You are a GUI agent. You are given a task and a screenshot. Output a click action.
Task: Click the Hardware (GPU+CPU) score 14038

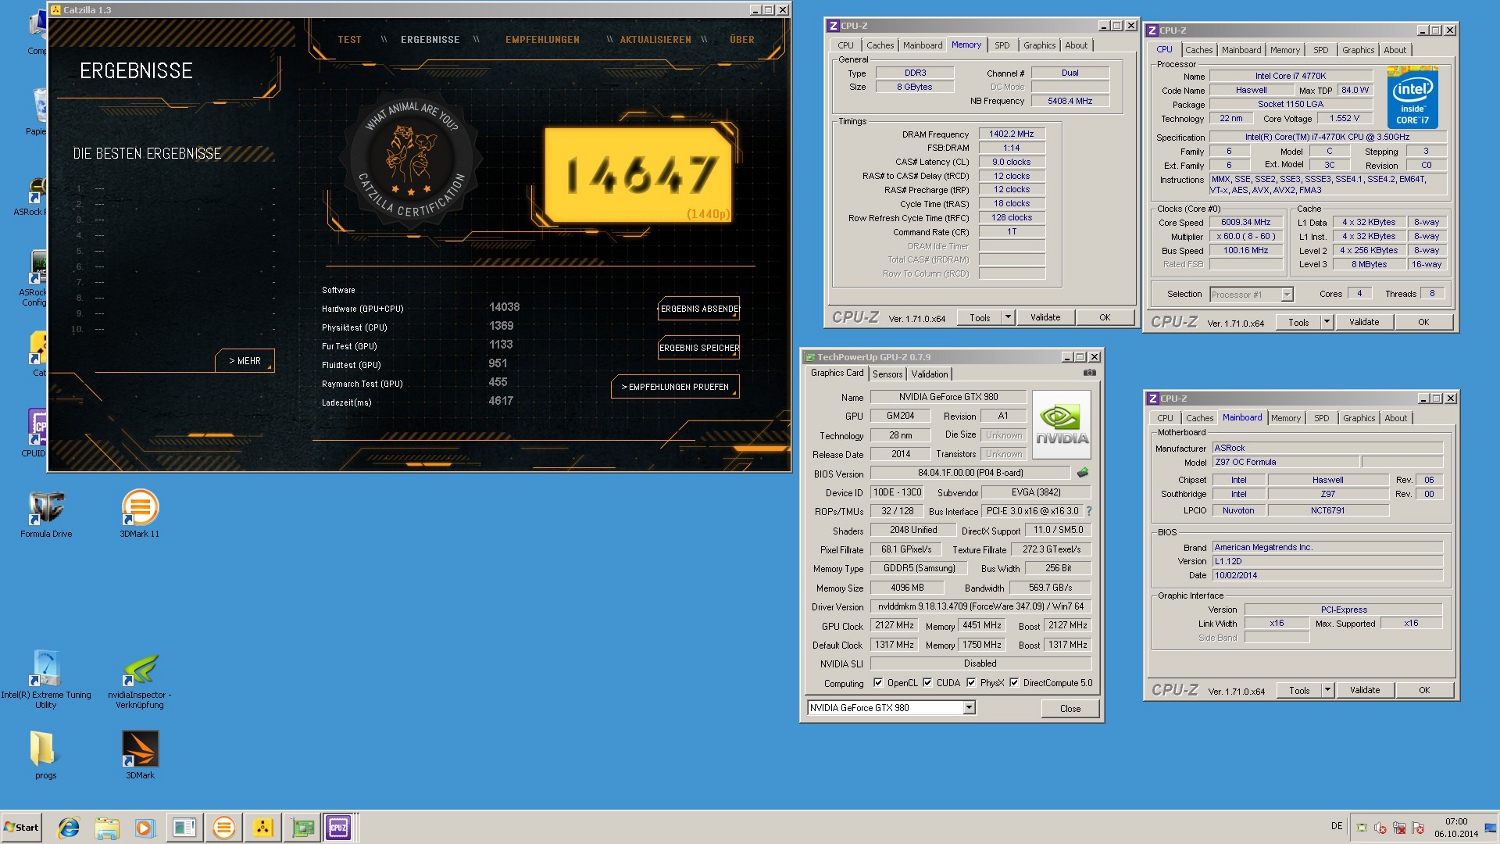pos(505,307)
